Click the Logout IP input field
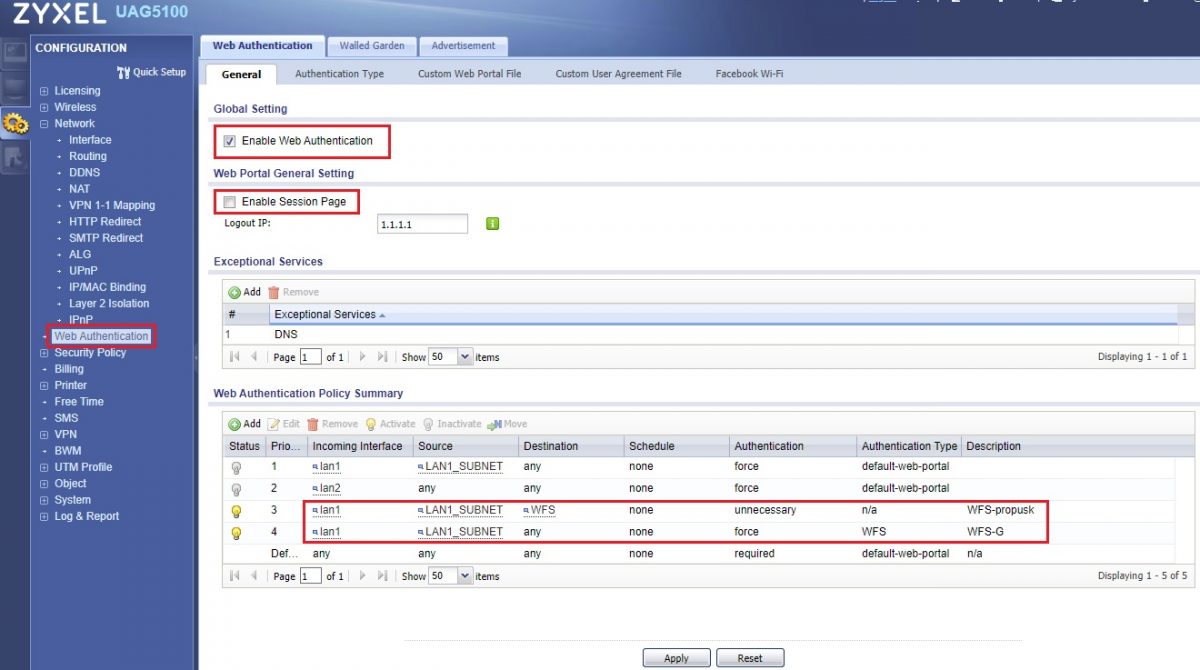1200x670 pixels. [421, 225]
